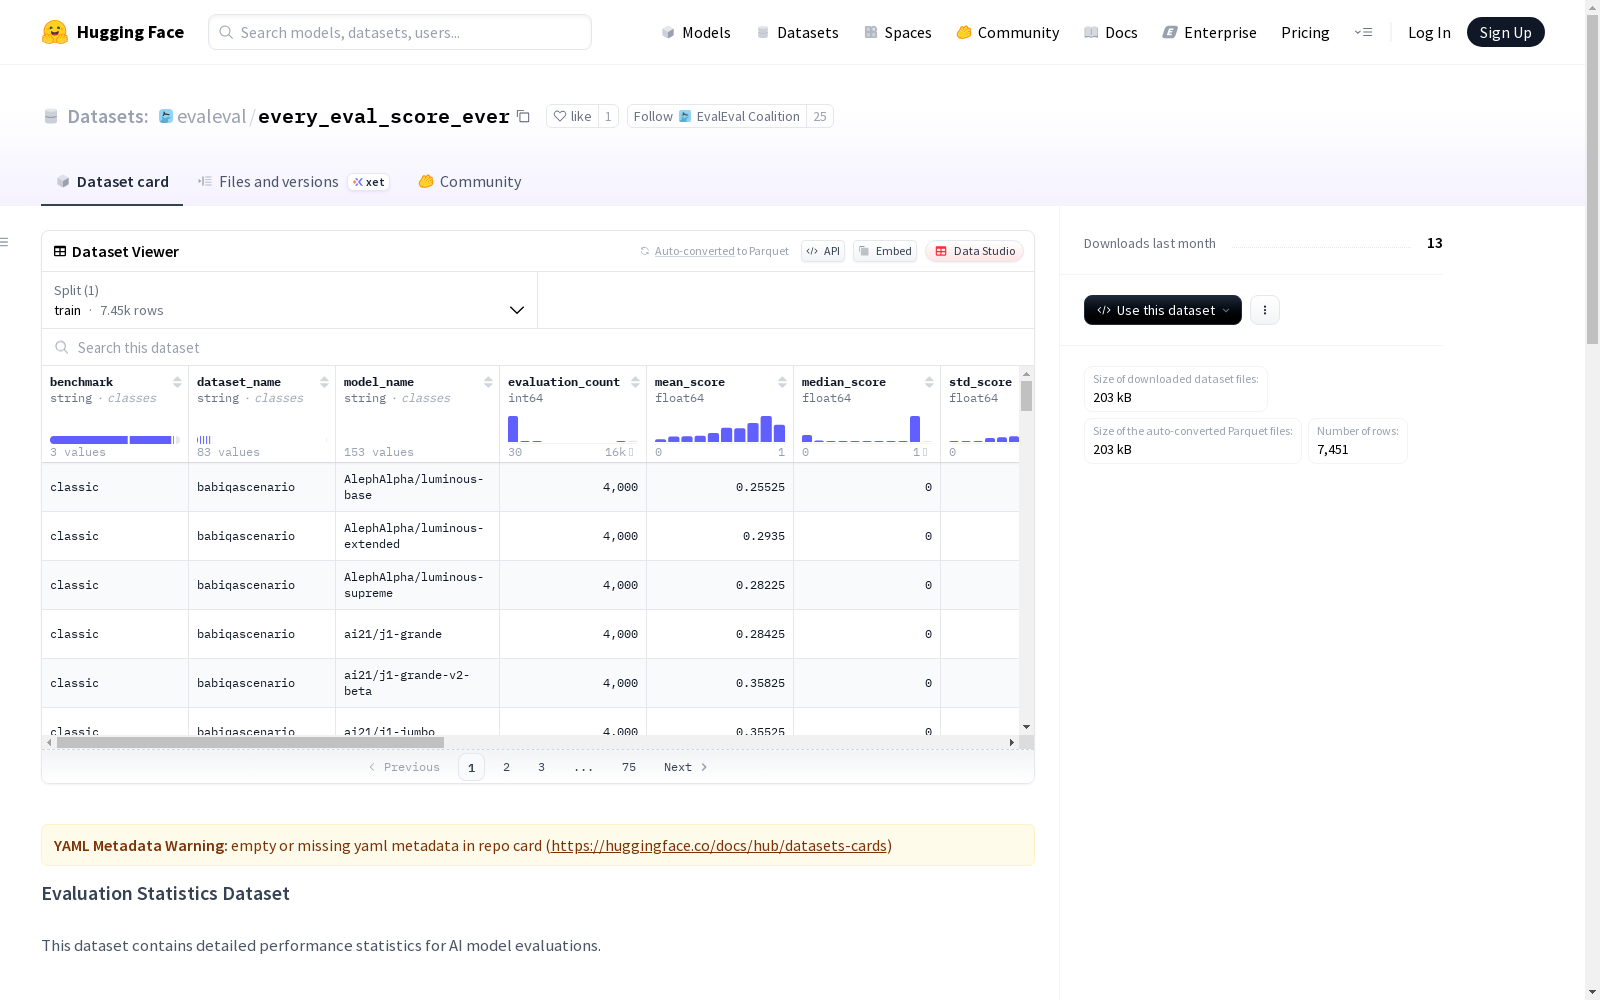
Task: Open the Use this dataset dropdown
Action: click(x=1163, y=310)
